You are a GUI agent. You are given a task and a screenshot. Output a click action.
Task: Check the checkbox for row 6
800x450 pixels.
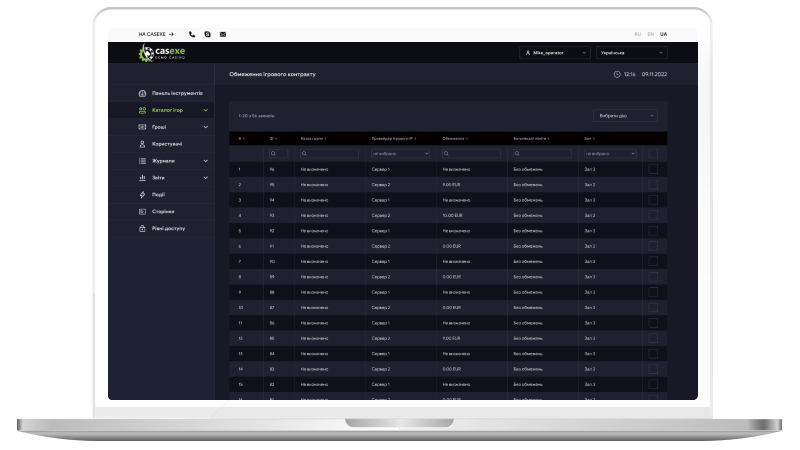pos(653,246)
